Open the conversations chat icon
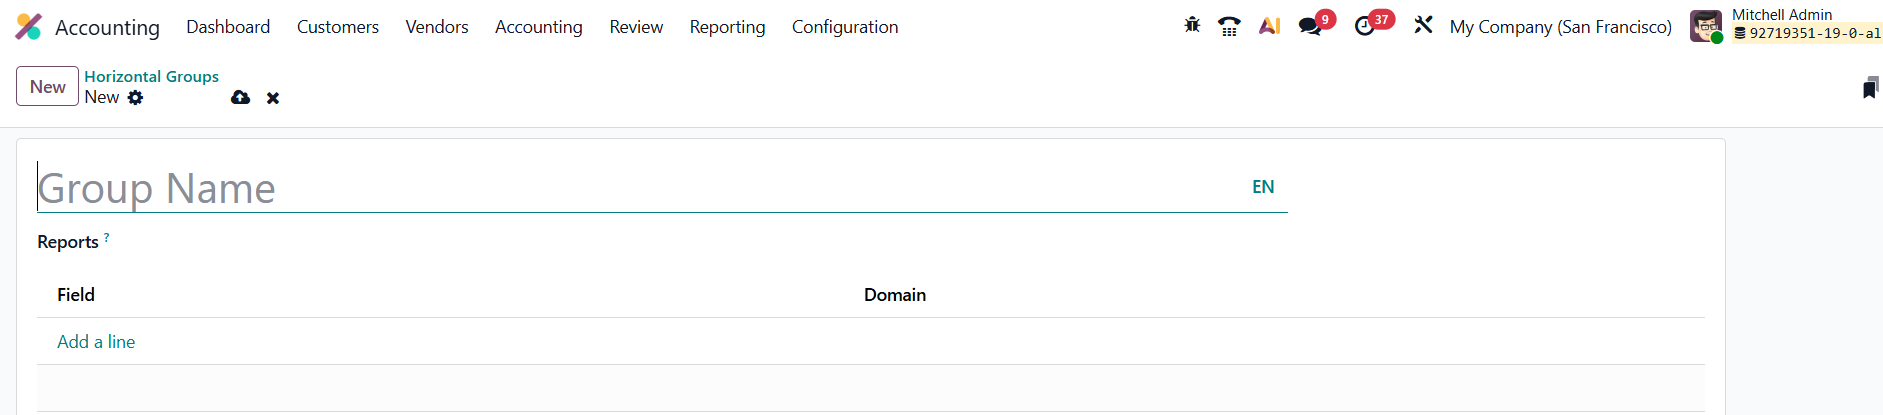This screenshot has height=415, width=1883. click(1310, 27)
